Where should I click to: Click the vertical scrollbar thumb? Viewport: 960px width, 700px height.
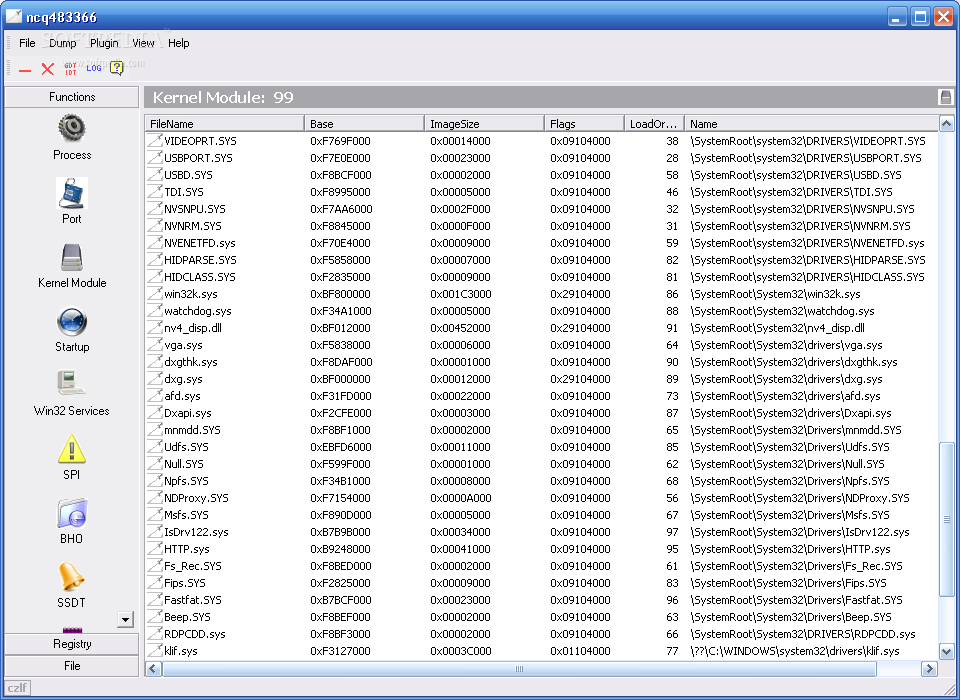(946, 519)
